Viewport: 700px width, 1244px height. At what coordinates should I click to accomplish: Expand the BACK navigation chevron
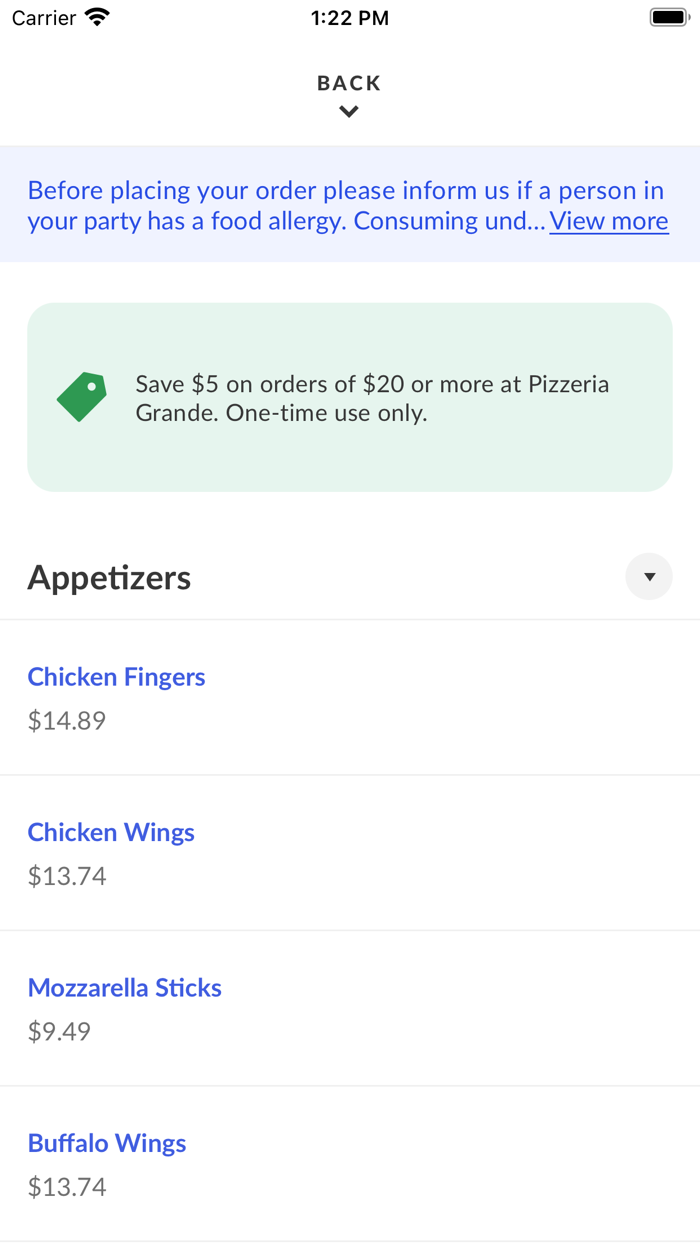[x=348, y=111]
